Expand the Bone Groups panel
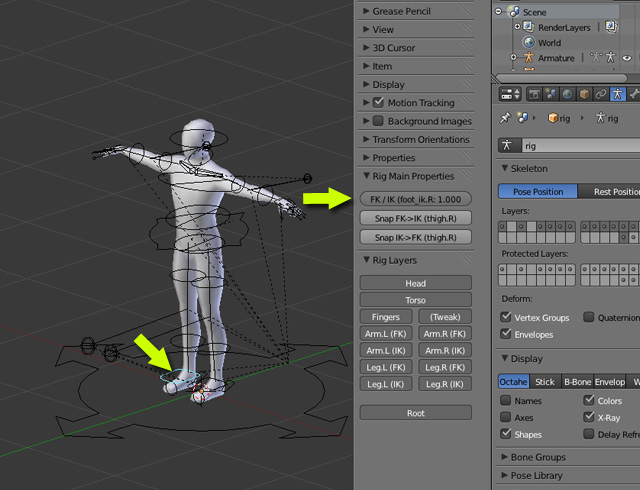Viewport: 640px width, 490px height. [x=569, y=457]
